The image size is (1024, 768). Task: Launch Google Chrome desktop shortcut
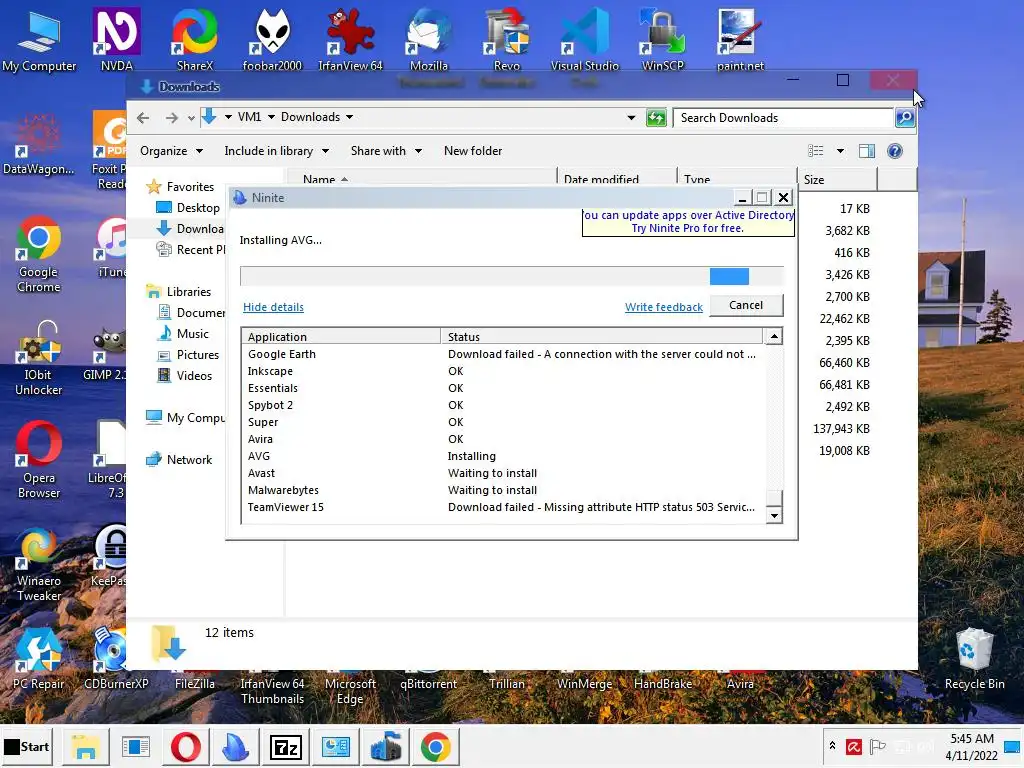pyautogui.click(x=39, y=255)
